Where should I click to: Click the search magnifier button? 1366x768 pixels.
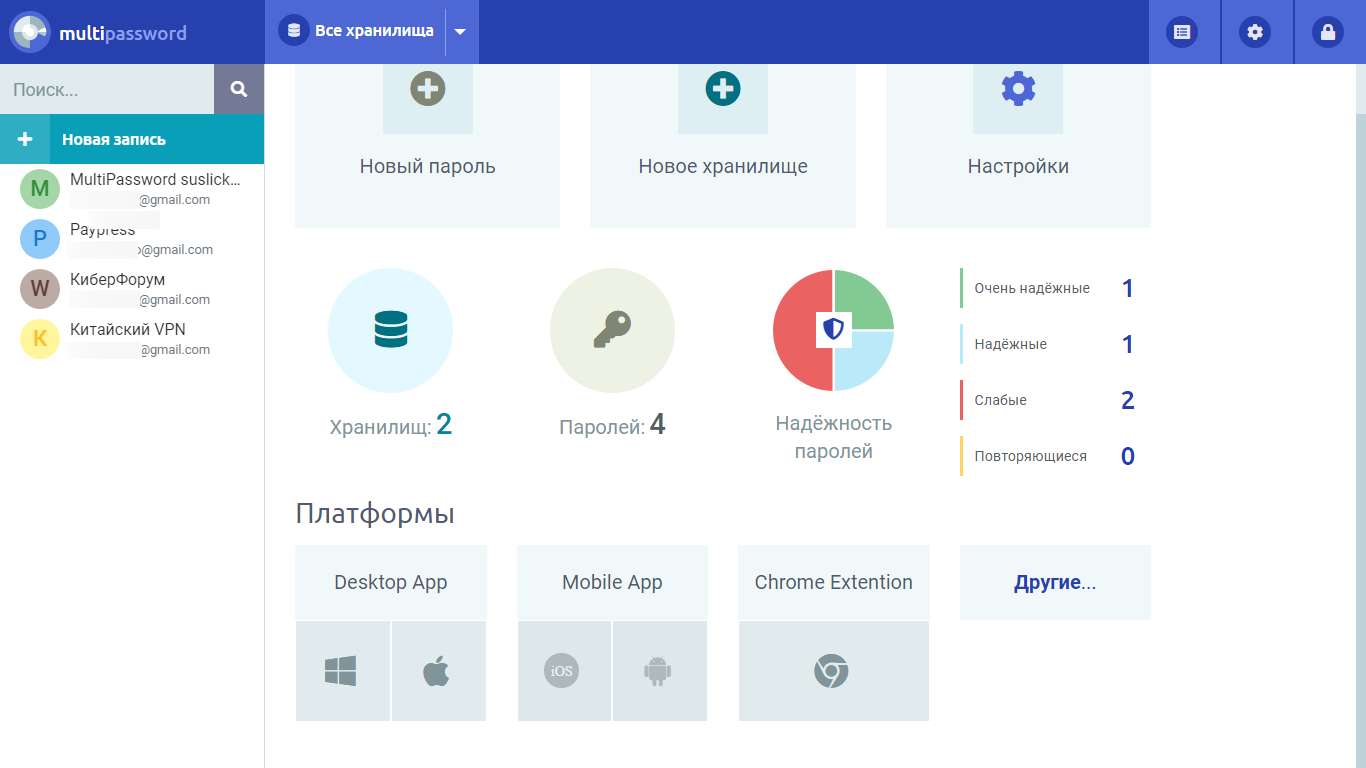click(x=239, y=89)
